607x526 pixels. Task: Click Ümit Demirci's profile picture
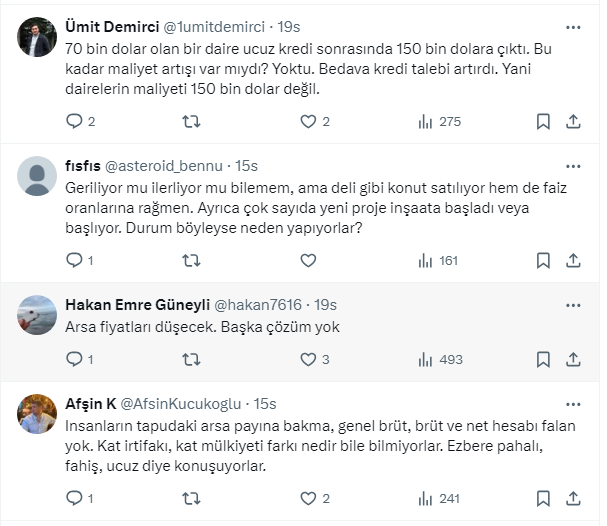38,40
